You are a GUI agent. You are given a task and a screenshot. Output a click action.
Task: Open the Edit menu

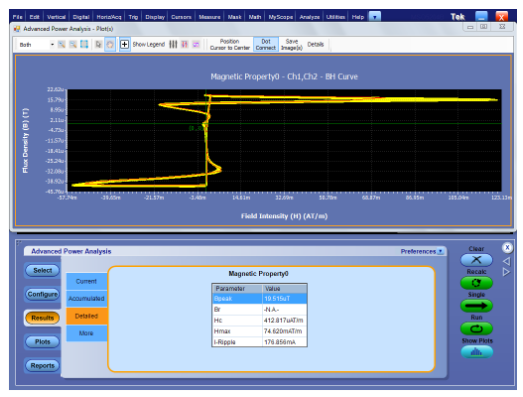[34, 17]
